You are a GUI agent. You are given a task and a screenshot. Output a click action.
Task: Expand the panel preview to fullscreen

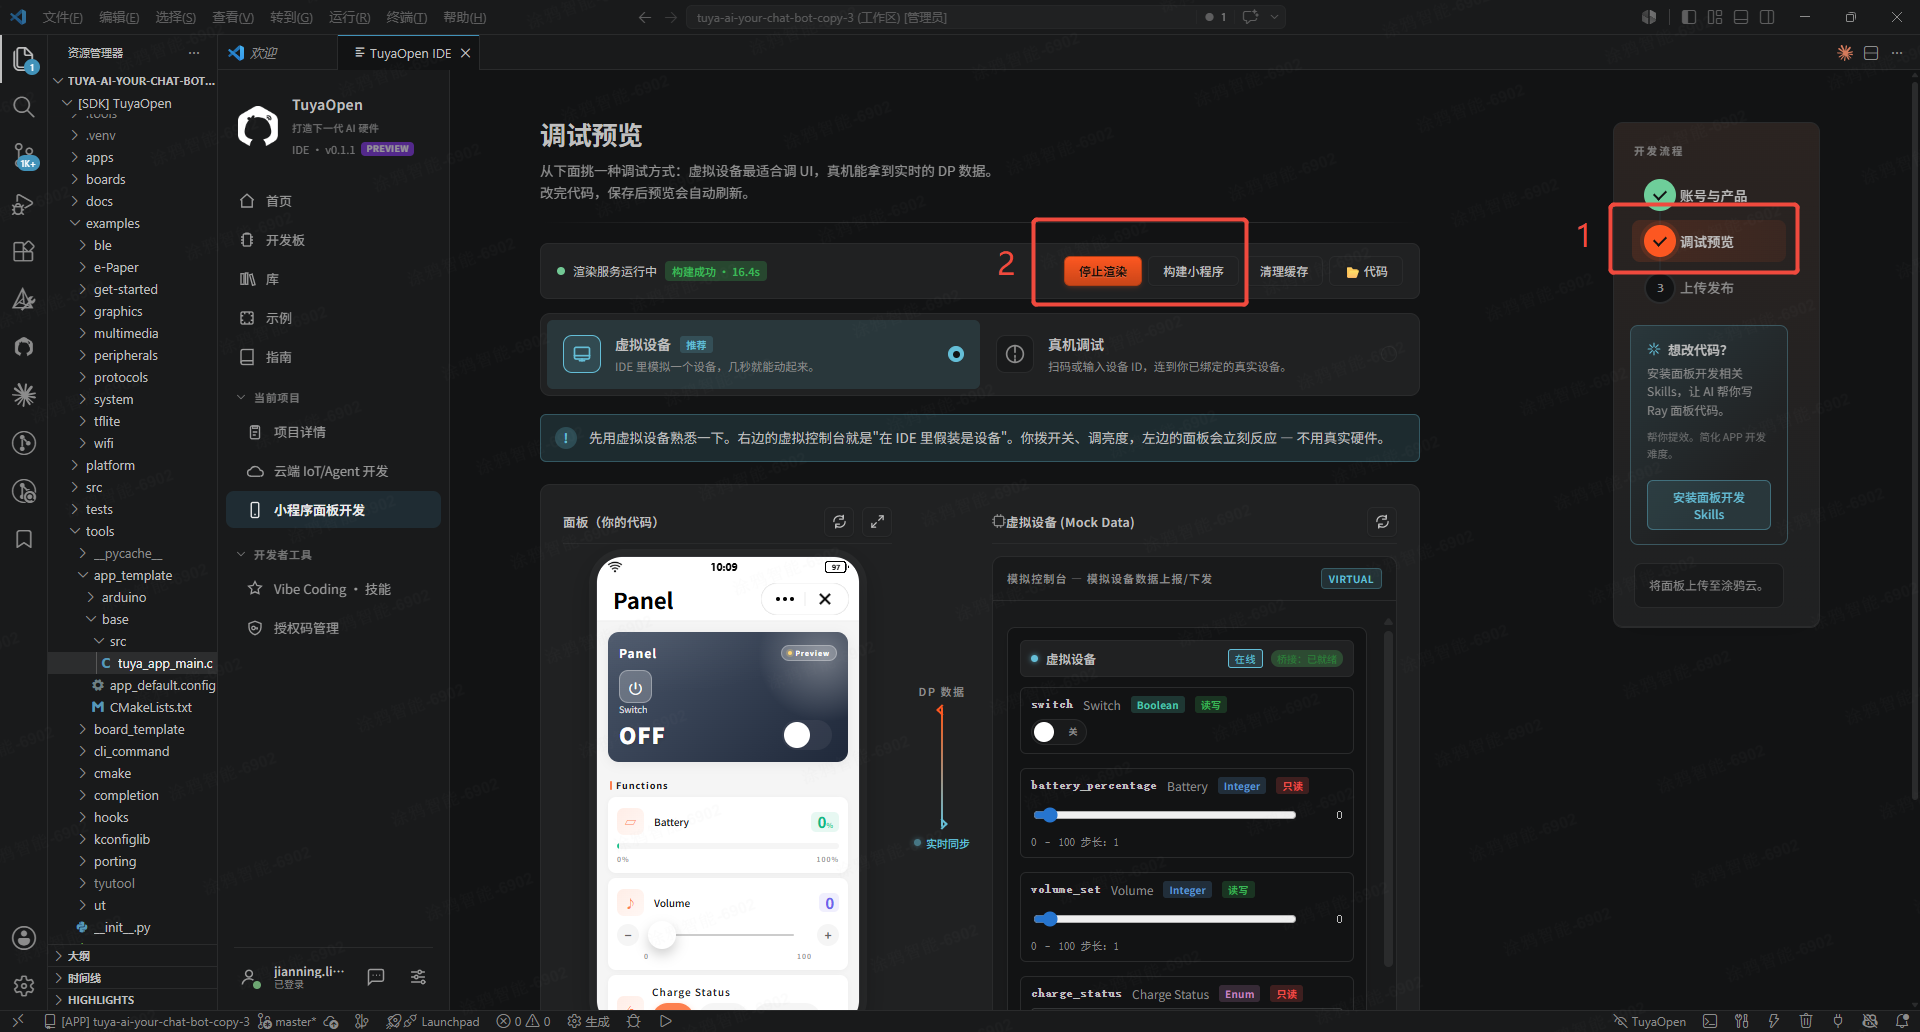[877, 522]
